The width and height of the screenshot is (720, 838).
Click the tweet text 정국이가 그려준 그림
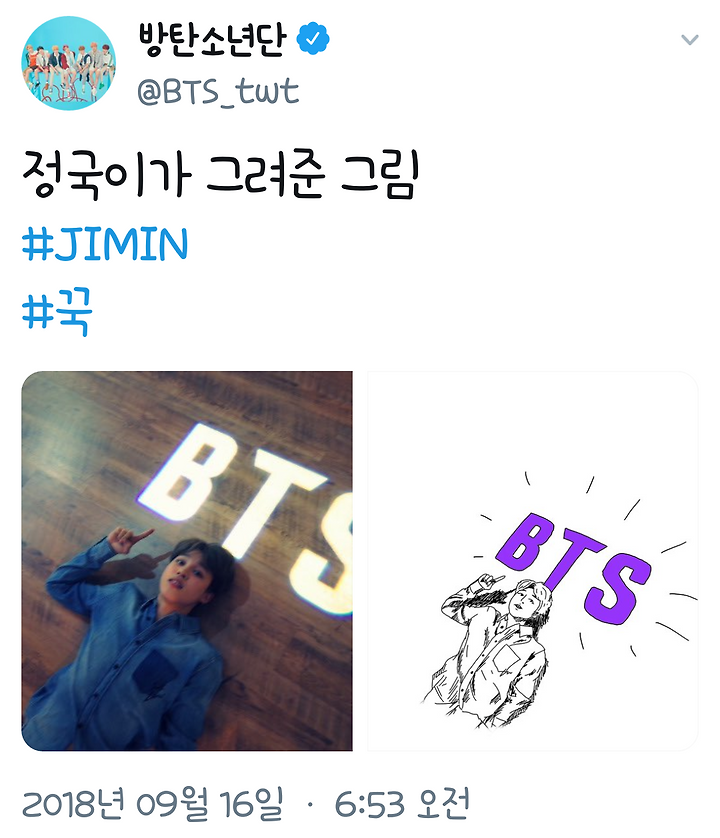pos(220,174)
